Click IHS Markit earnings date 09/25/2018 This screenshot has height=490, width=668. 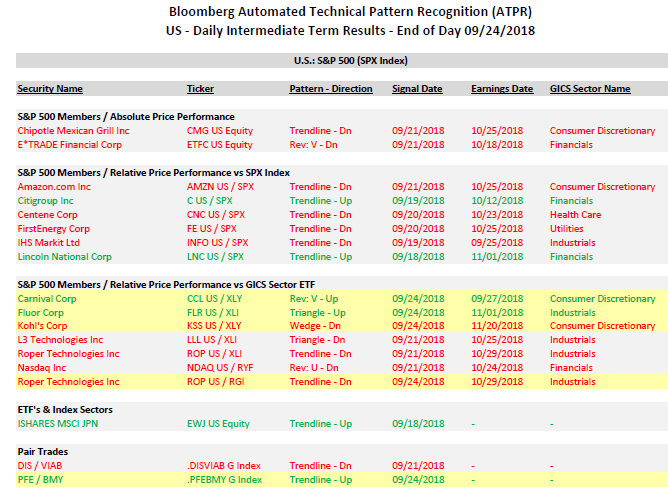497,243
